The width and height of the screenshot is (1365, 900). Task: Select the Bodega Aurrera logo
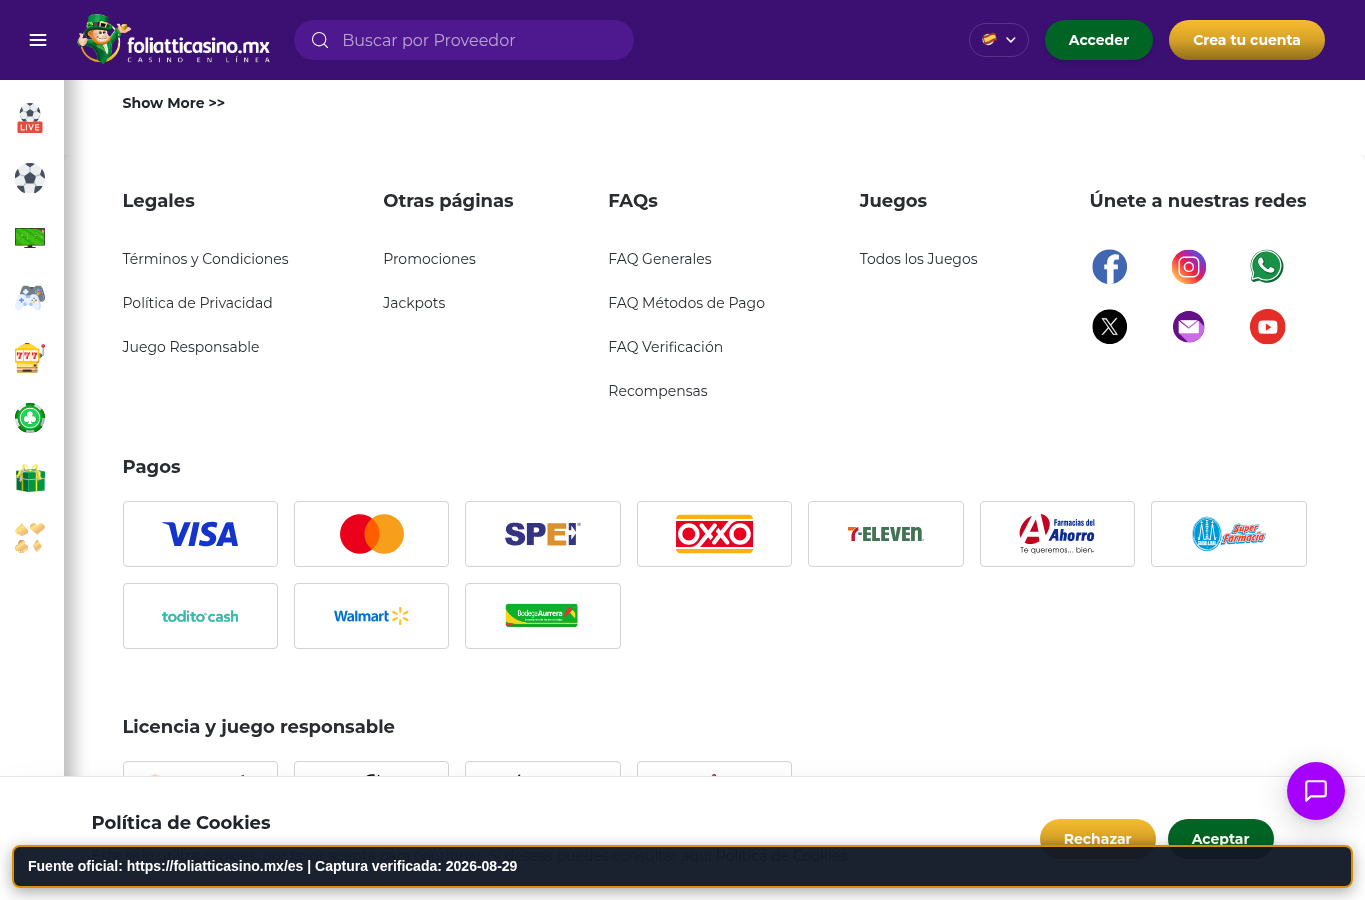(543, 616)
